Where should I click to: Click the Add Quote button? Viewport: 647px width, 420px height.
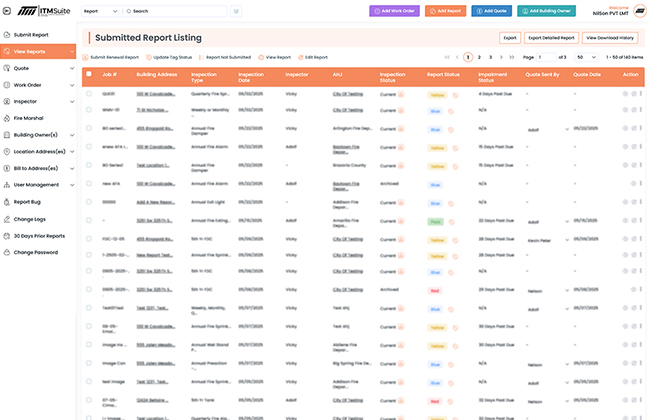click(x=491, y=11)
